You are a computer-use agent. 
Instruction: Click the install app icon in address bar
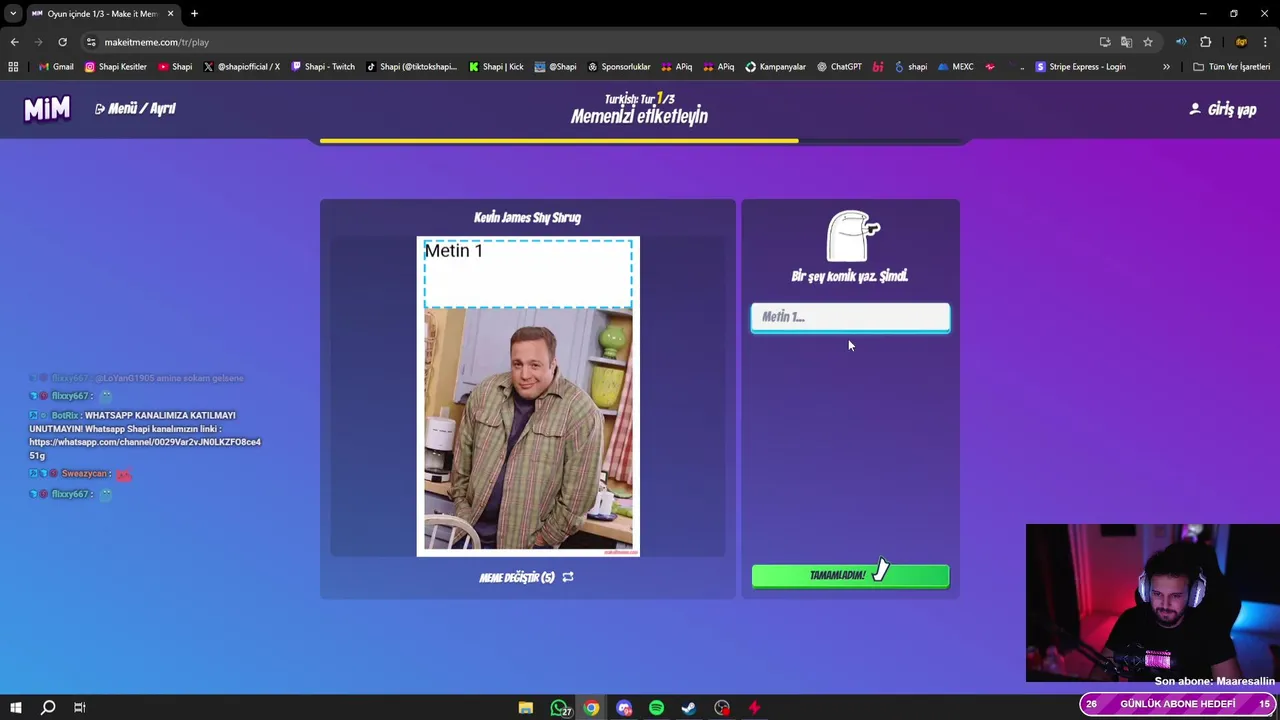coord(1105,42)
